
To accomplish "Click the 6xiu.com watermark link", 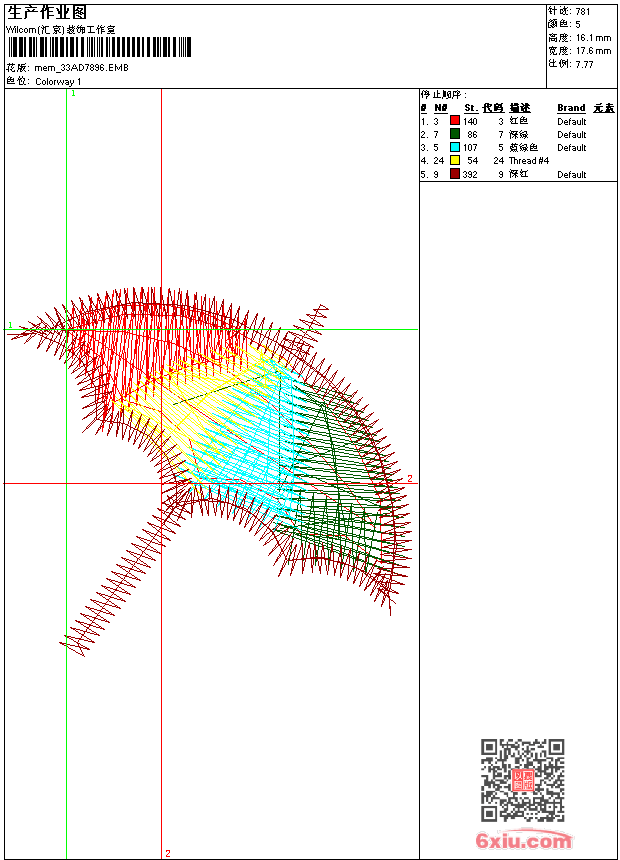I will pos(523,841).
